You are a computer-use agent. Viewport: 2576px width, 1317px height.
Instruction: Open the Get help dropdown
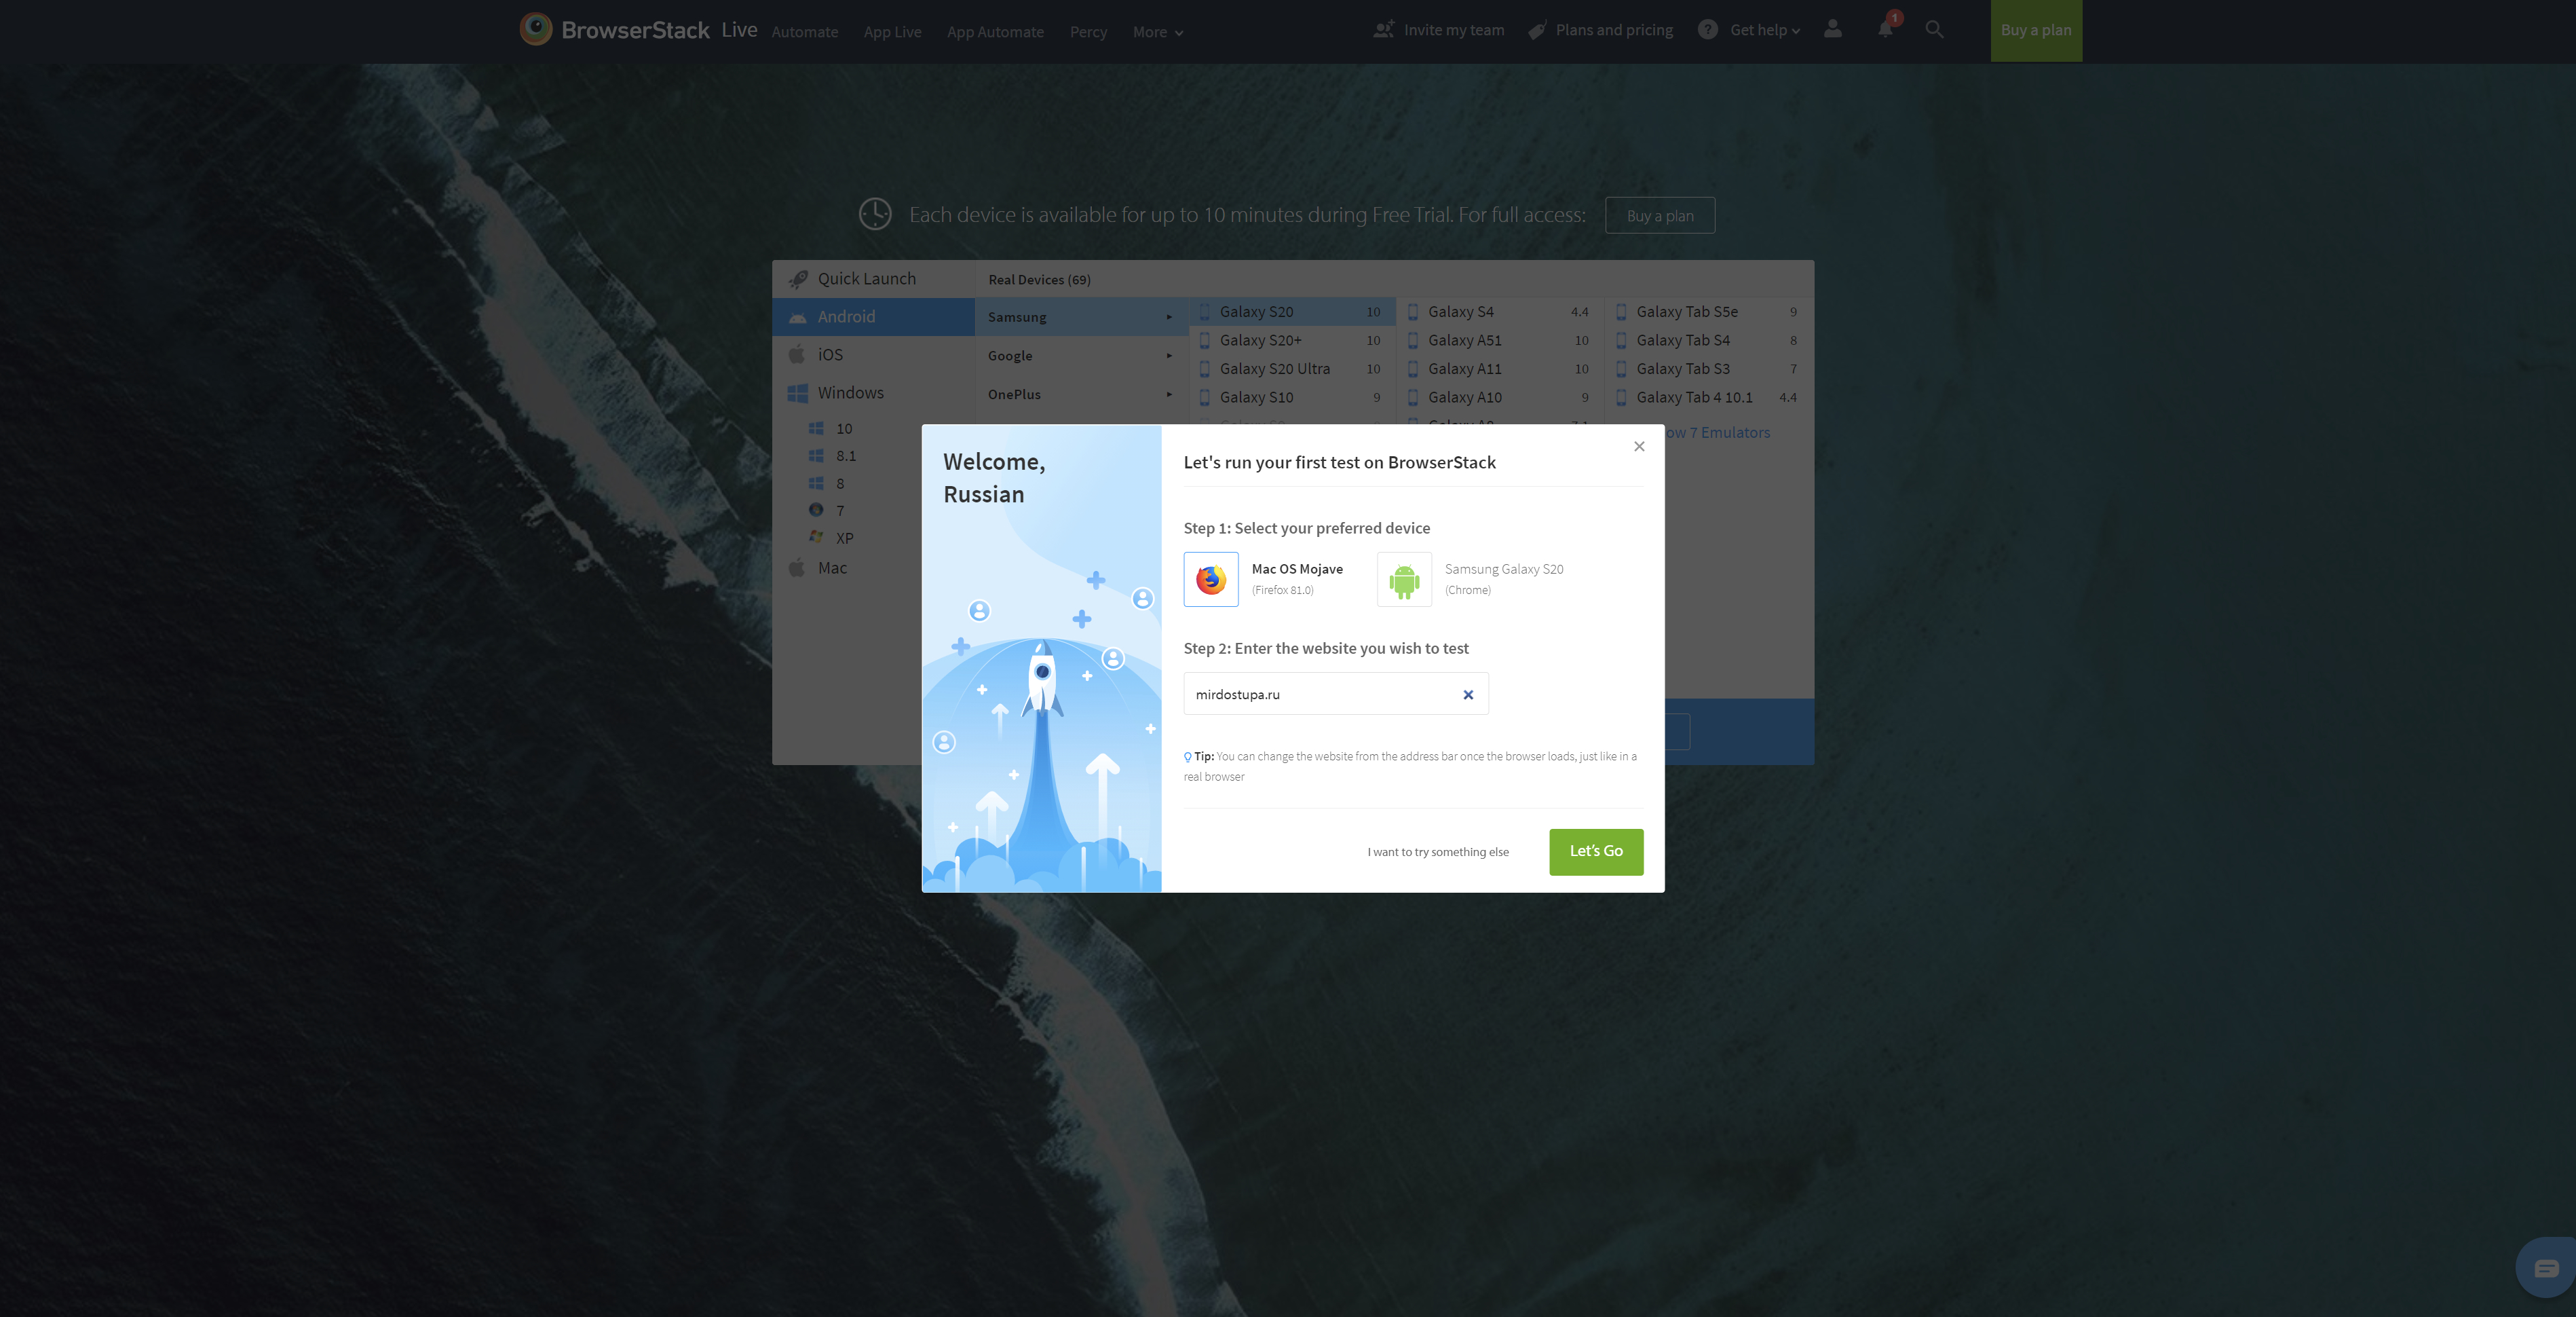[1764, 30]
